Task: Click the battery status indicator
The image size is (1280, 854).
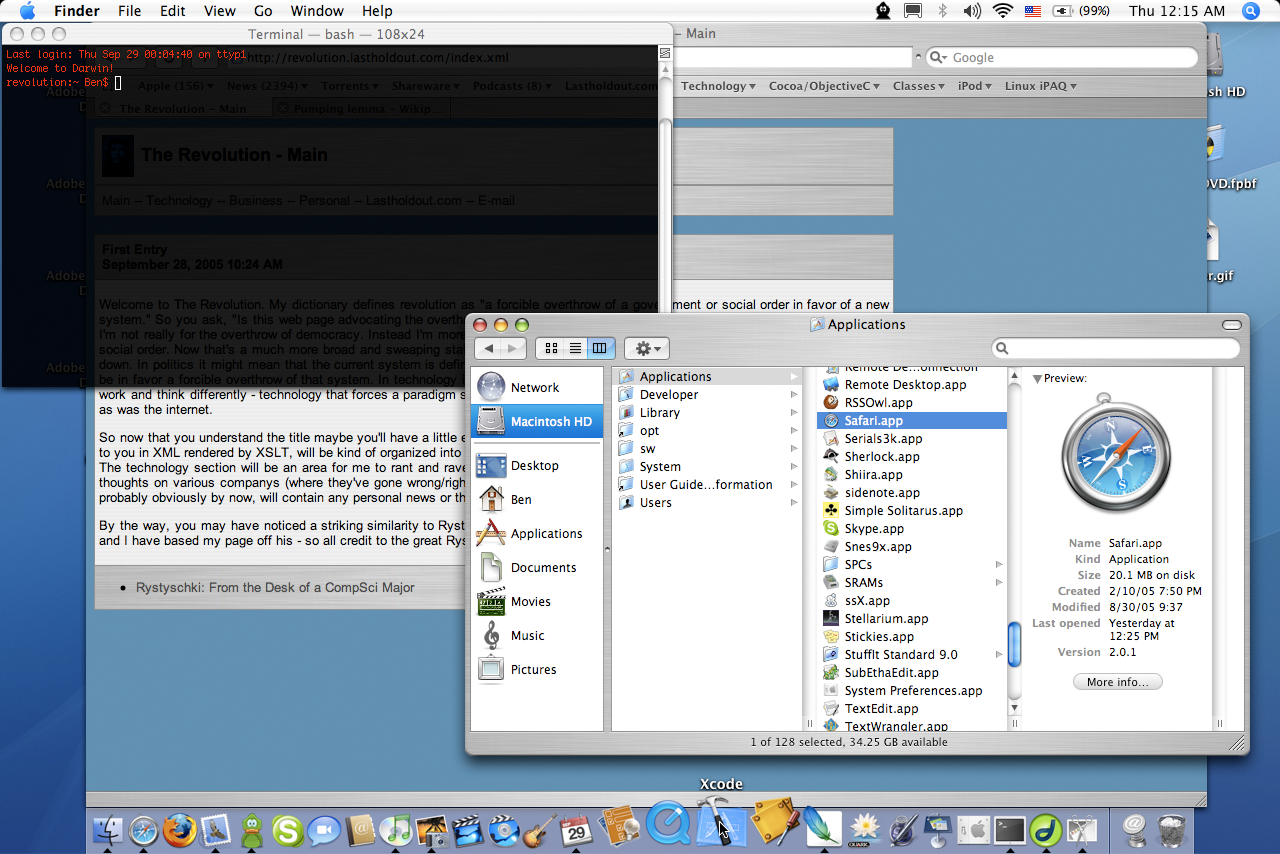Action: pos(1081,11)
